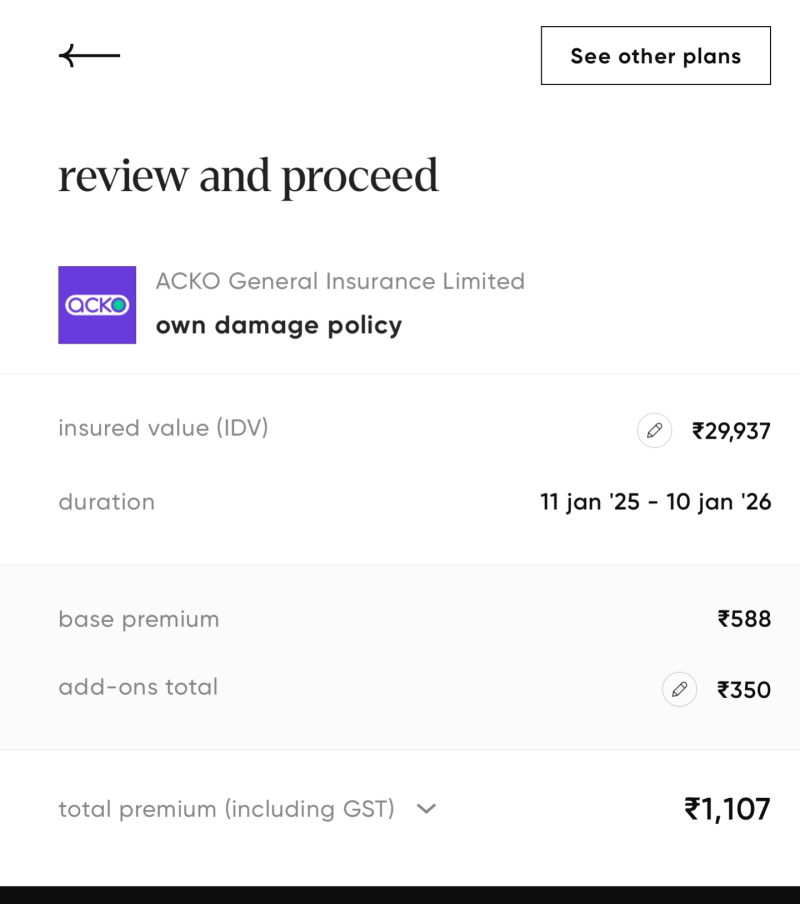Tap the base premium ₹588 value
The height and width of the screenshot is (904, 800).
point(744,619)
